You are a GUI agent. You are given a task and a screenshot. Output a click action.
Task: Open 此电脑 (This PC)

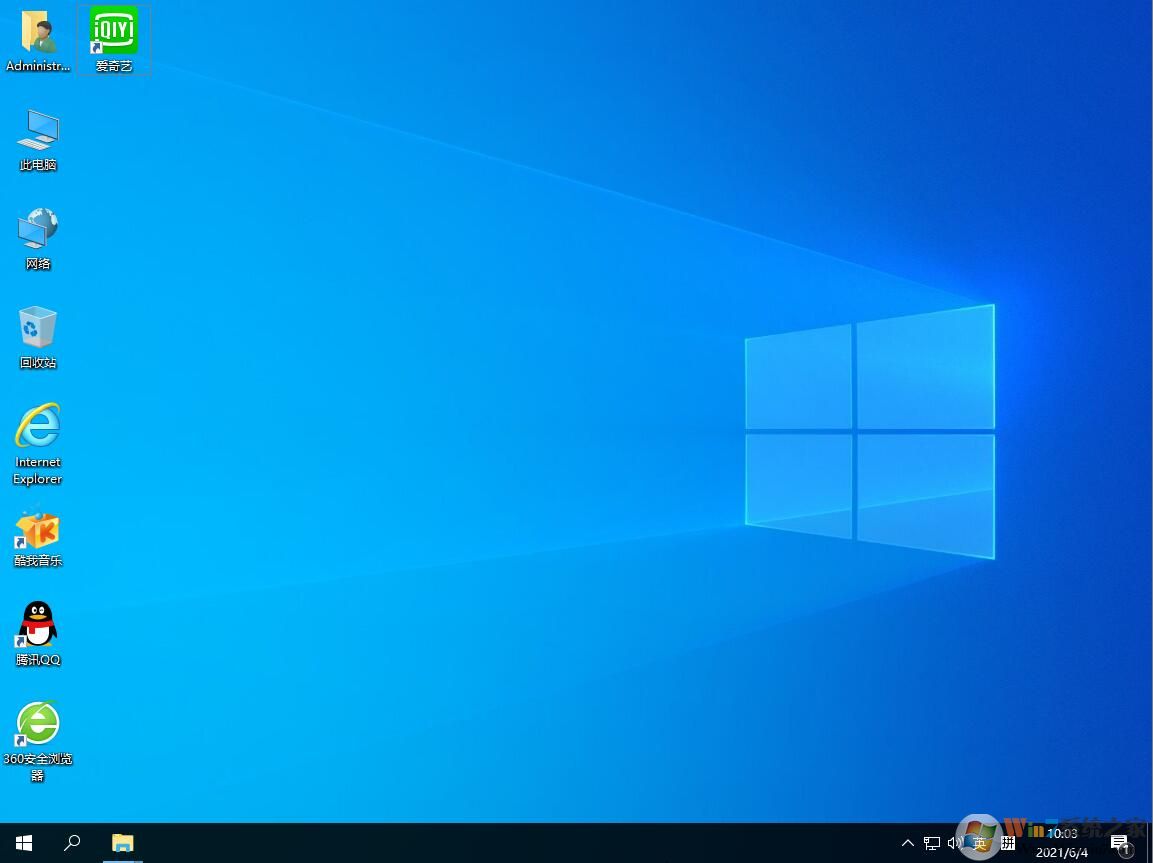(x=37, y=138)
